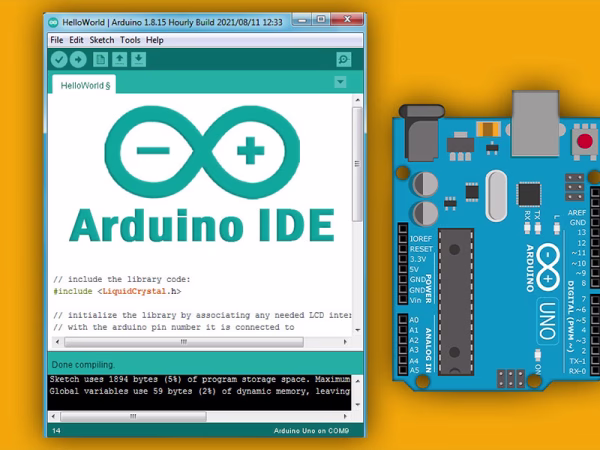This screenshot has width=600, height=450.
Task: Click the Arduino icon in title bar
Action: 54,21
